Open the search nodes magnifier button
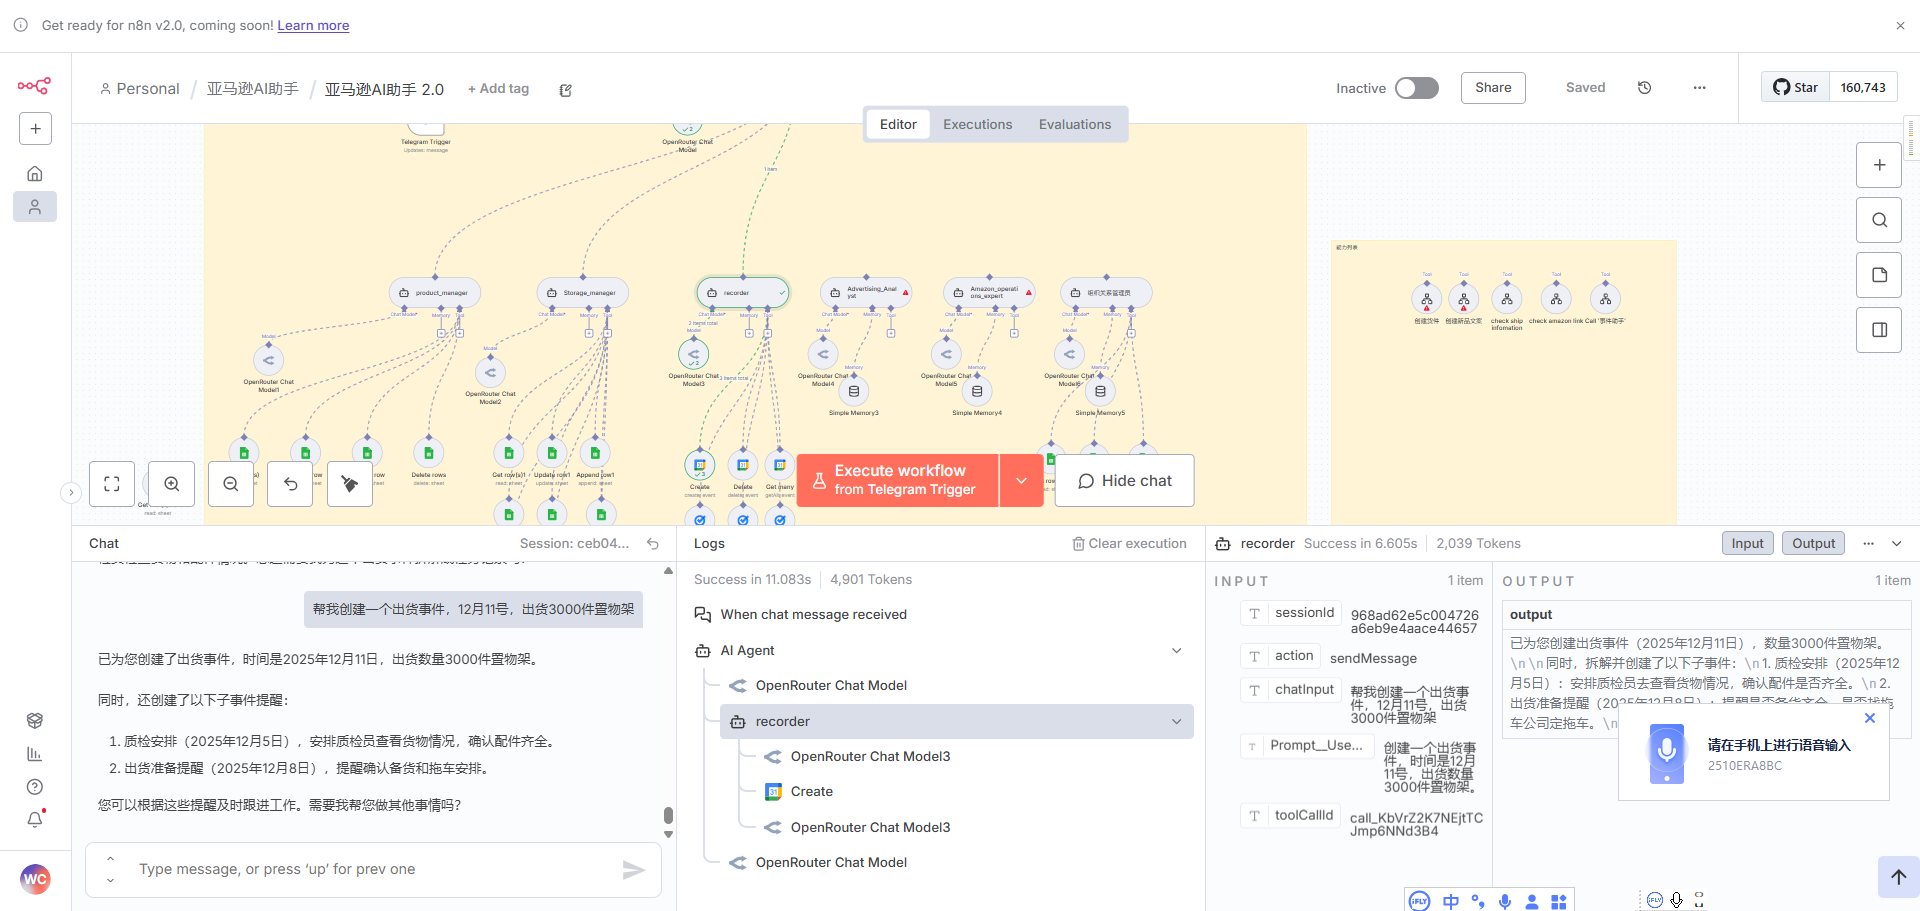 pyautogui.click(x=1879, y=220)
